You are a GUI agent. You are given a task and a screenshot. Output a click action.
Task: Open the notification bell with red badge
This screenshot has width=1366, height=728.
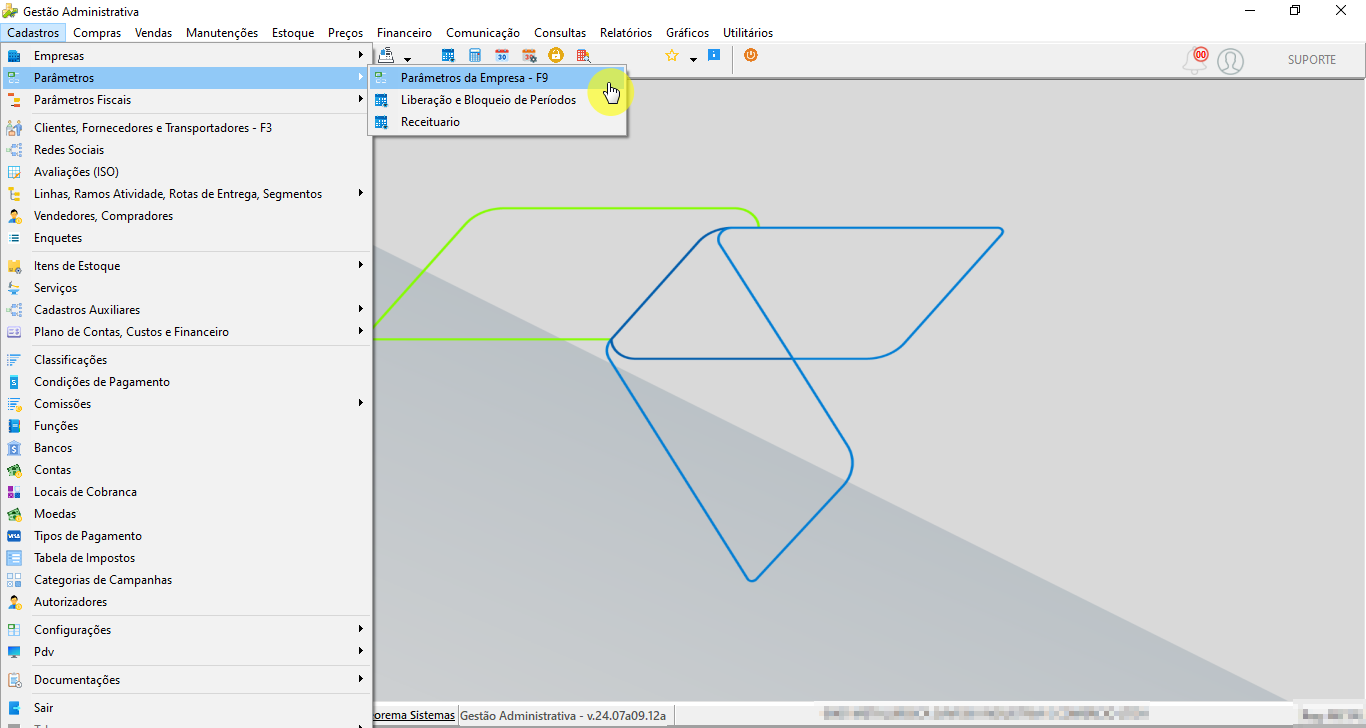tap(1195, 60)
